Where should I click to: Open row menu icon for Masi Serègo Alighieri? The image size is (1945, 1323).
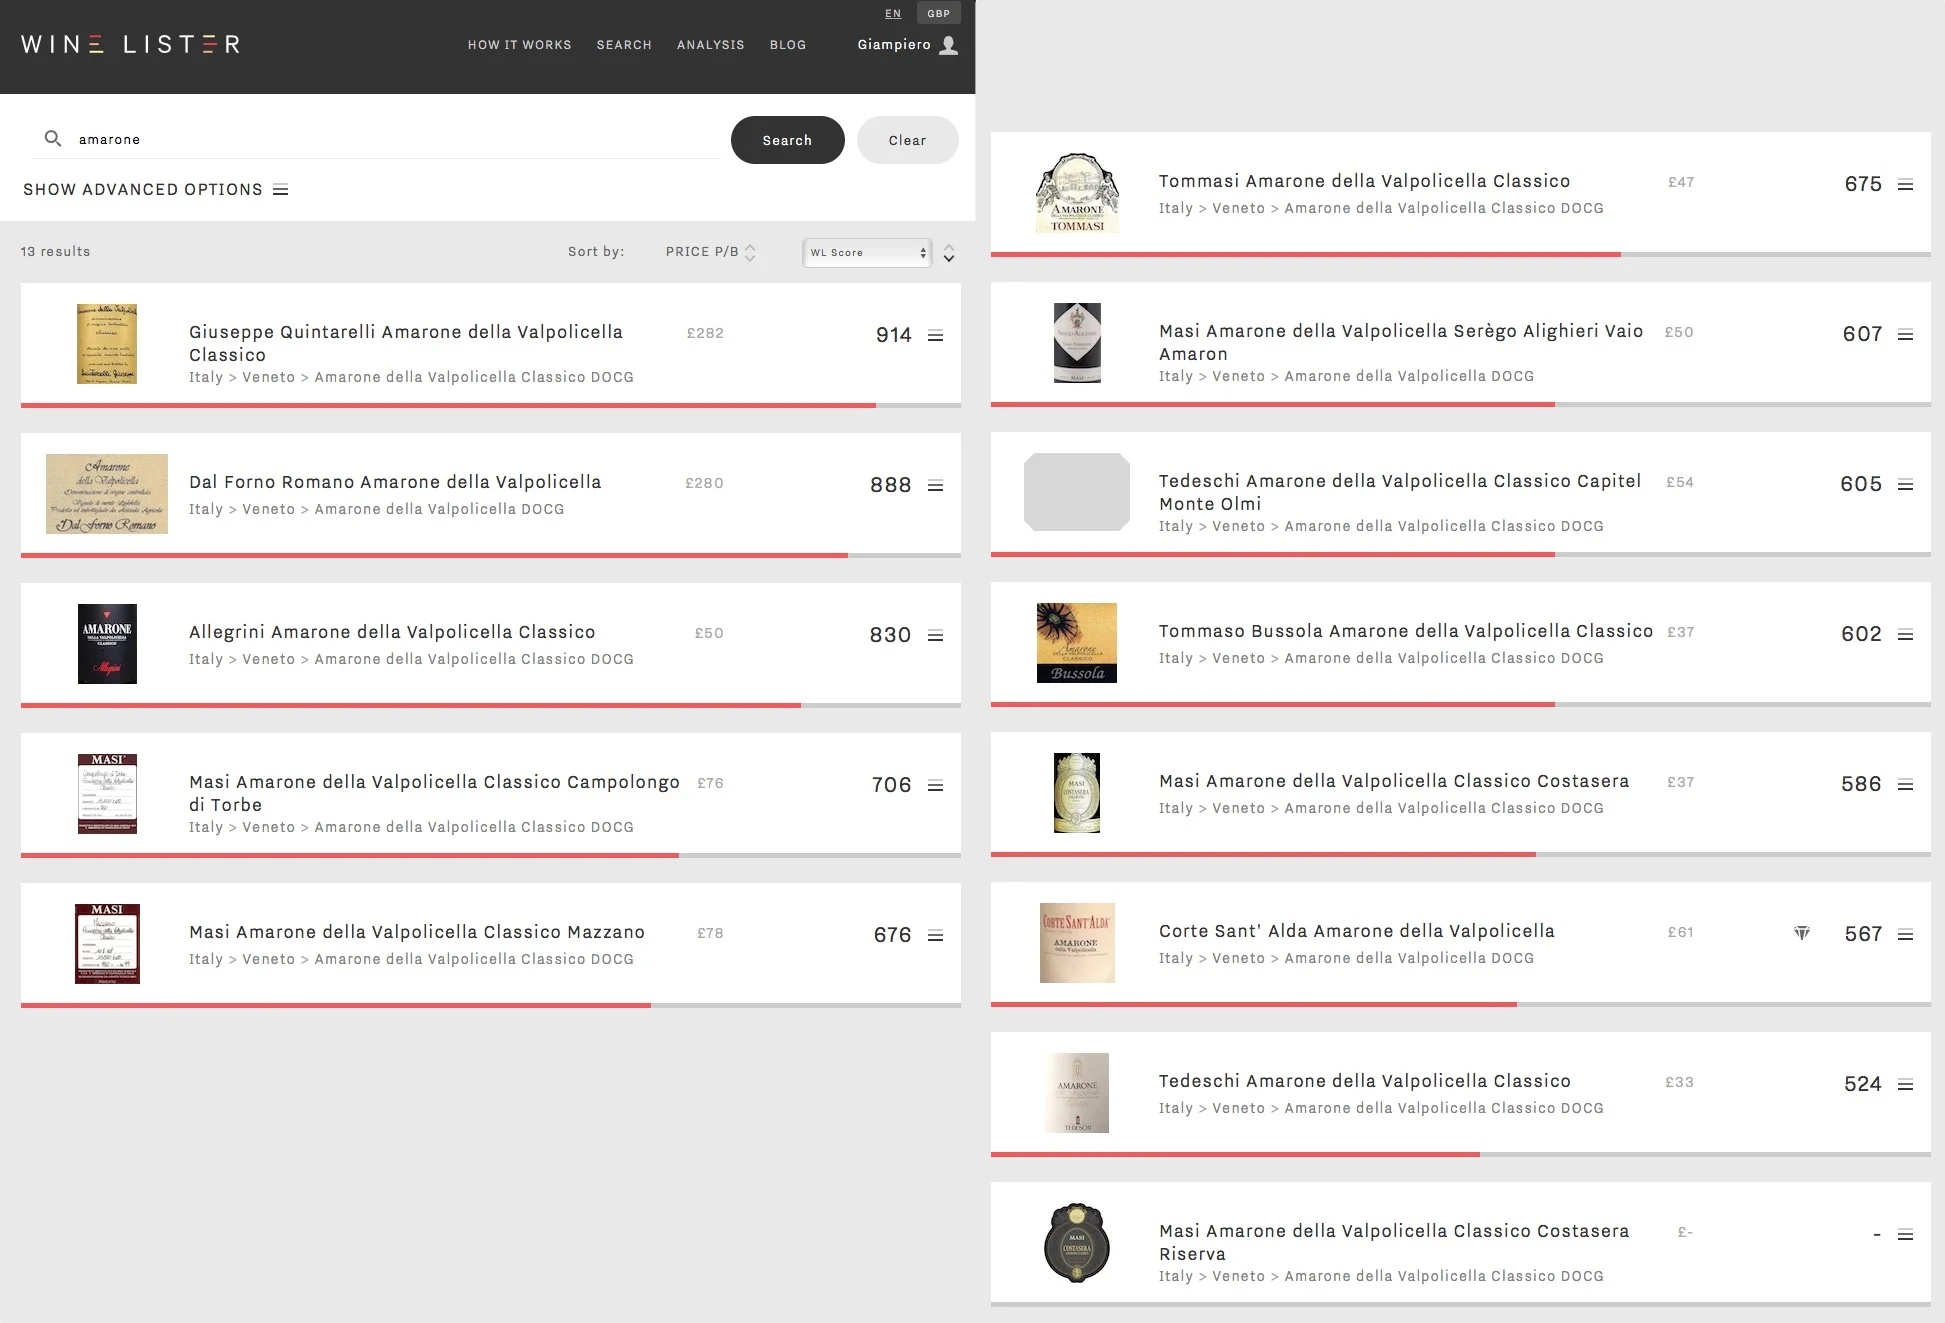coord(1905,335)
